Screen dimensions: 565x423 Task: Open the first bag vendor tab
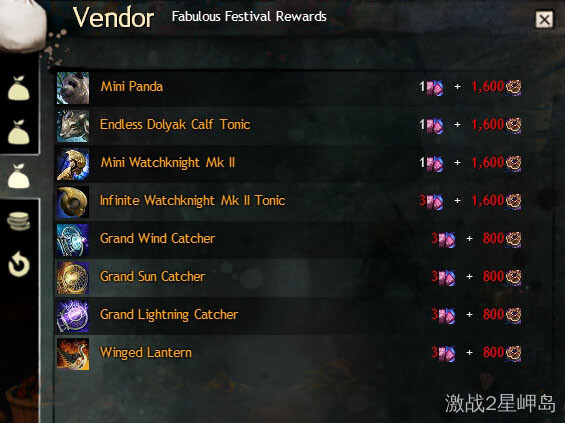pos(19,88)
